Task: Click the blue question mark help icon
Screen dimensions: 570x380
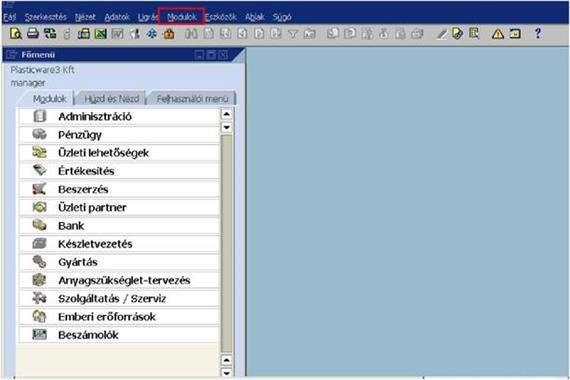Action: [x=538, y=33]
